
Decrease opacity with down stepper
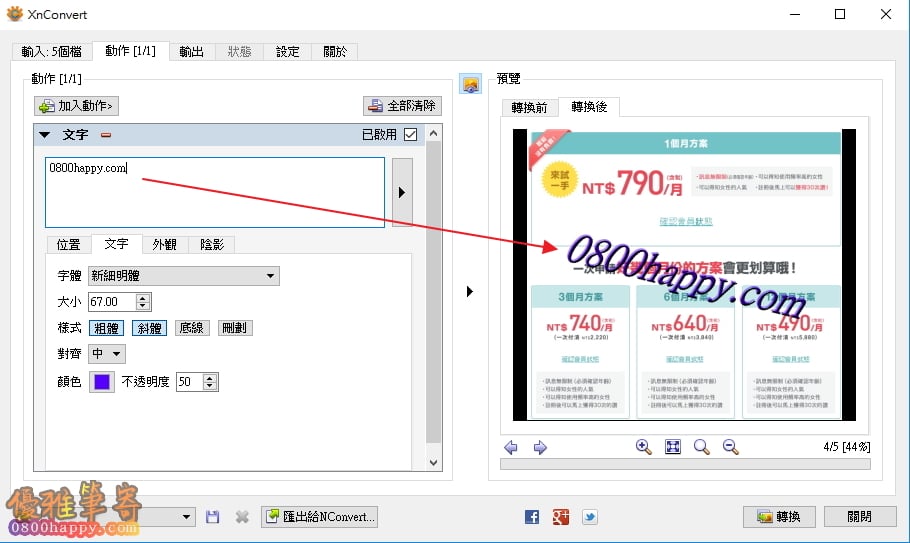pyautogui.click(x=210, y=386)
